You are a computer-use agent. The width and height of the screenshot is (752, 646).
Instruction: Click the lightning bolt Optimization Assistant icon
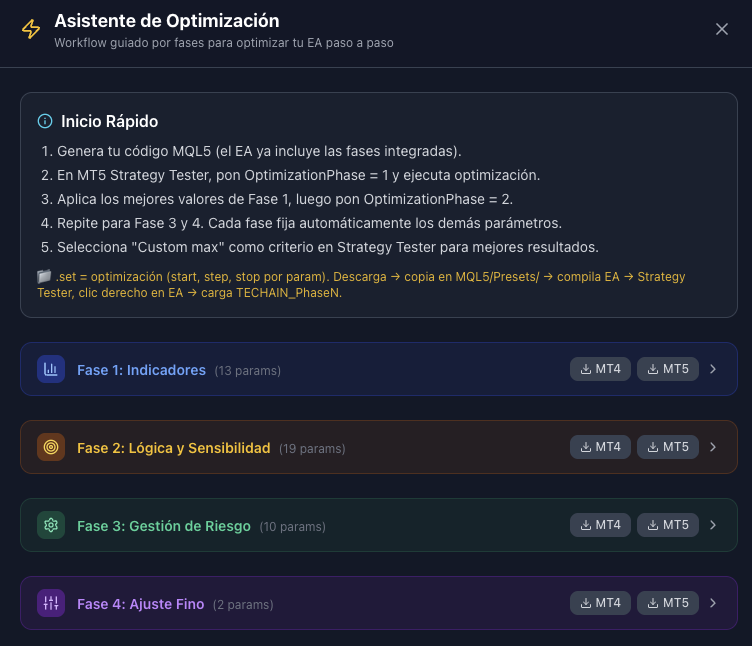(31, 30)
